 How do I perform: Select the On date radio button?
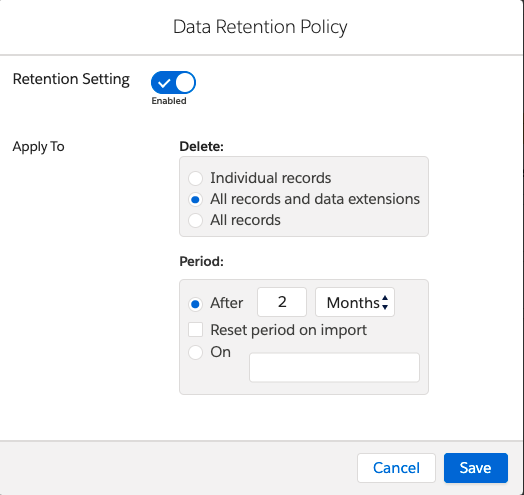tap(195, 352)
